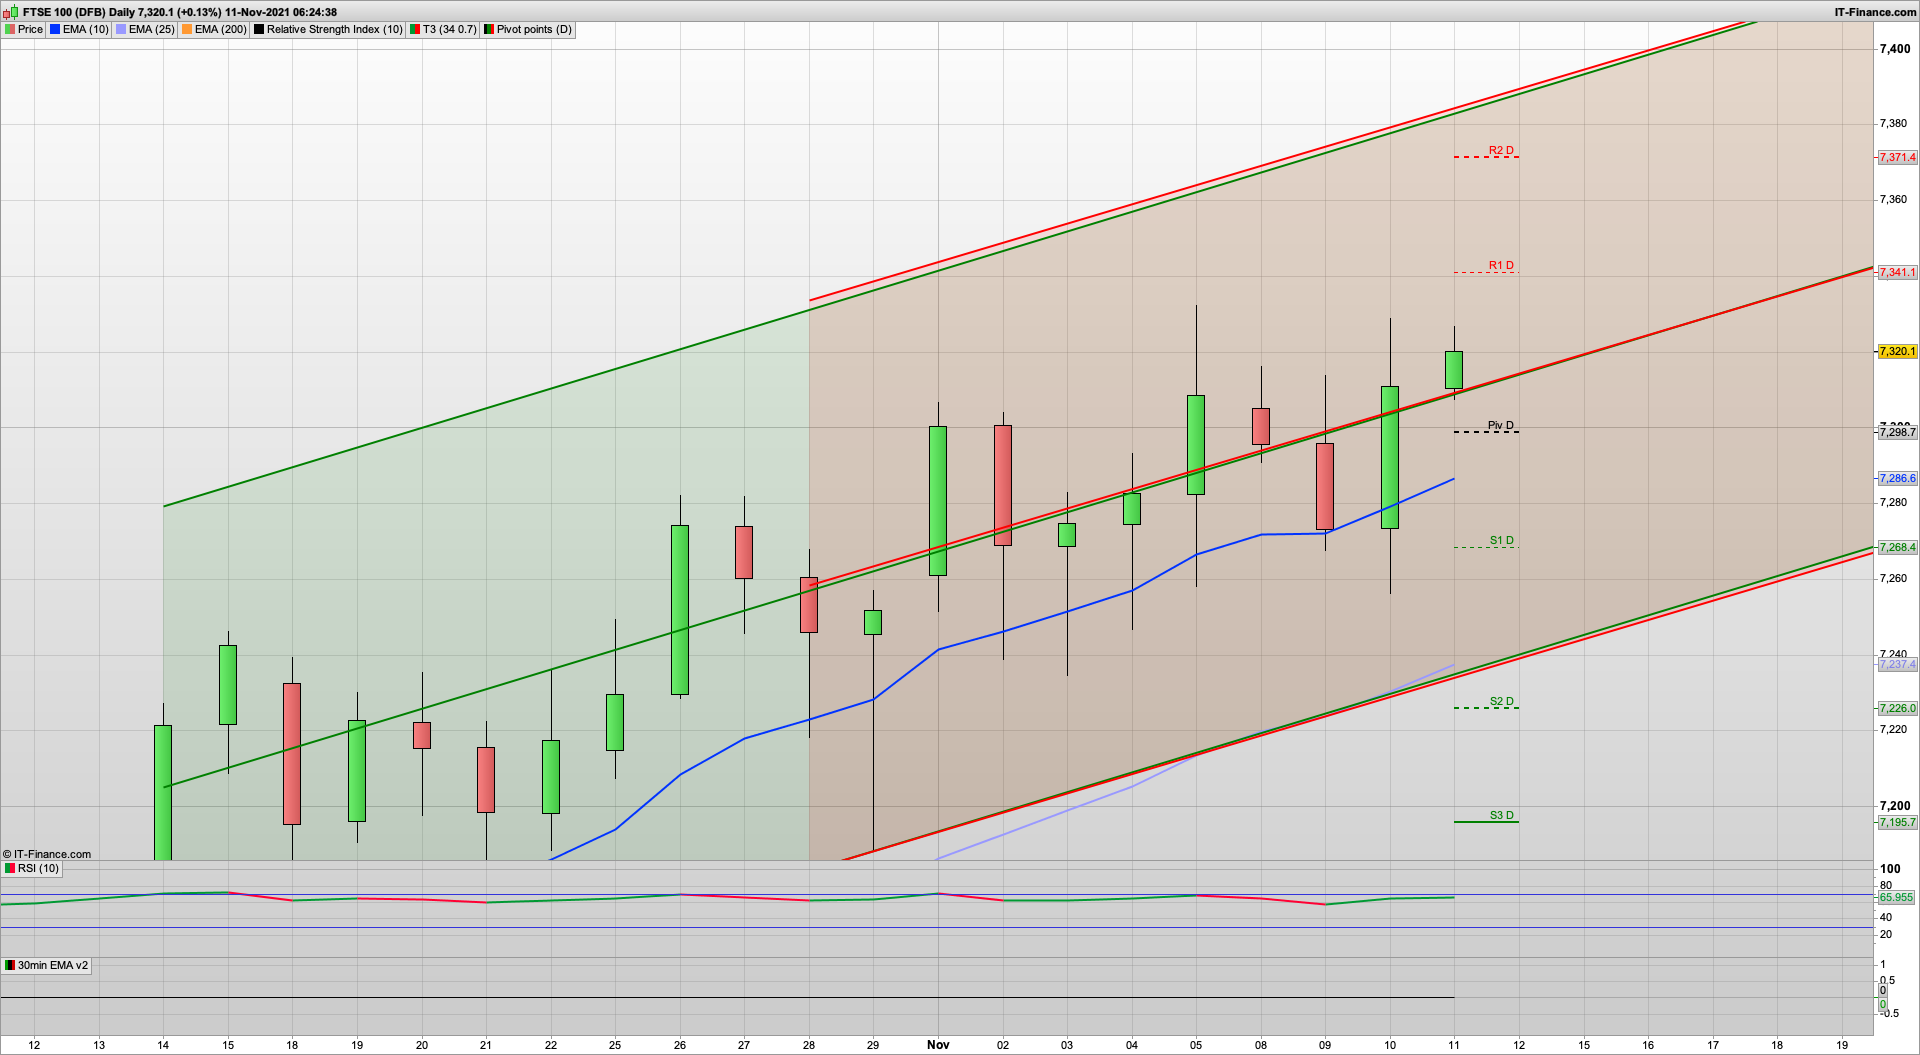Click the 65.955 RSI value tag
Image resolution: width=1920 pixels, height=1055 pixels.
tap(1896, 898)
